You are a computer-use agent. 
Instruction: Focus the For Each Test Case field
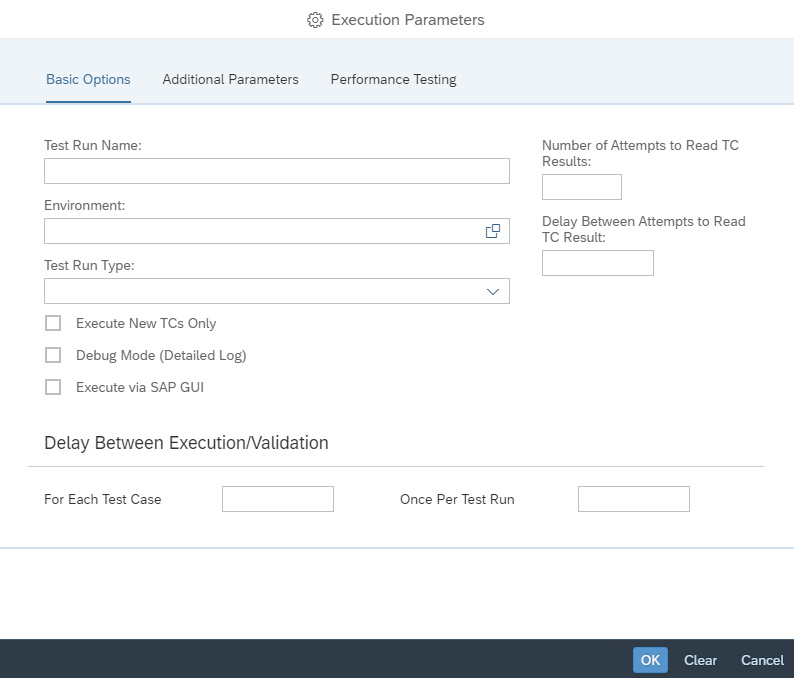click(277, 499)
